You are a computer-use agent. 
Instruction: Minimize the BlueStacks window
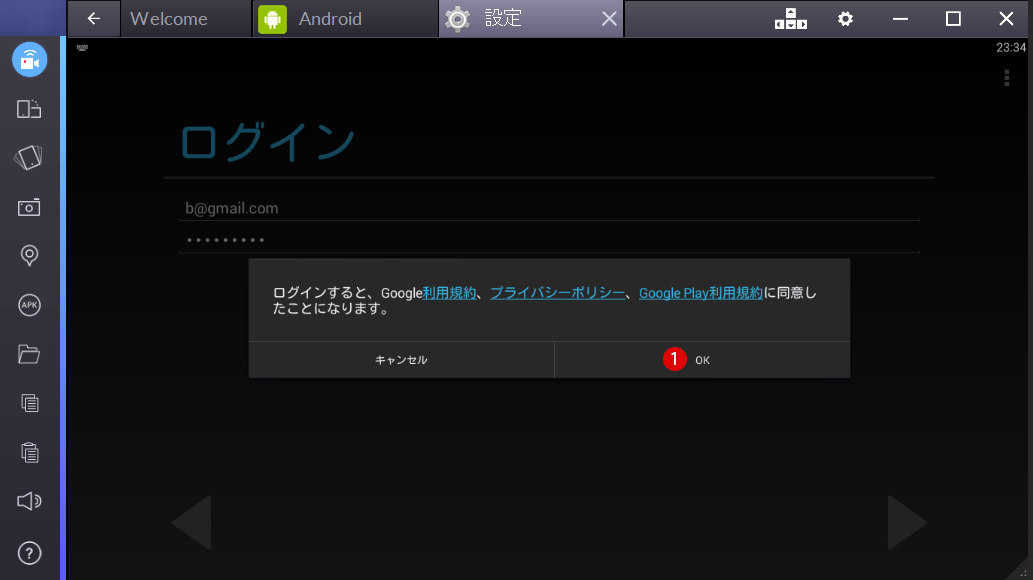pos(900,18)
